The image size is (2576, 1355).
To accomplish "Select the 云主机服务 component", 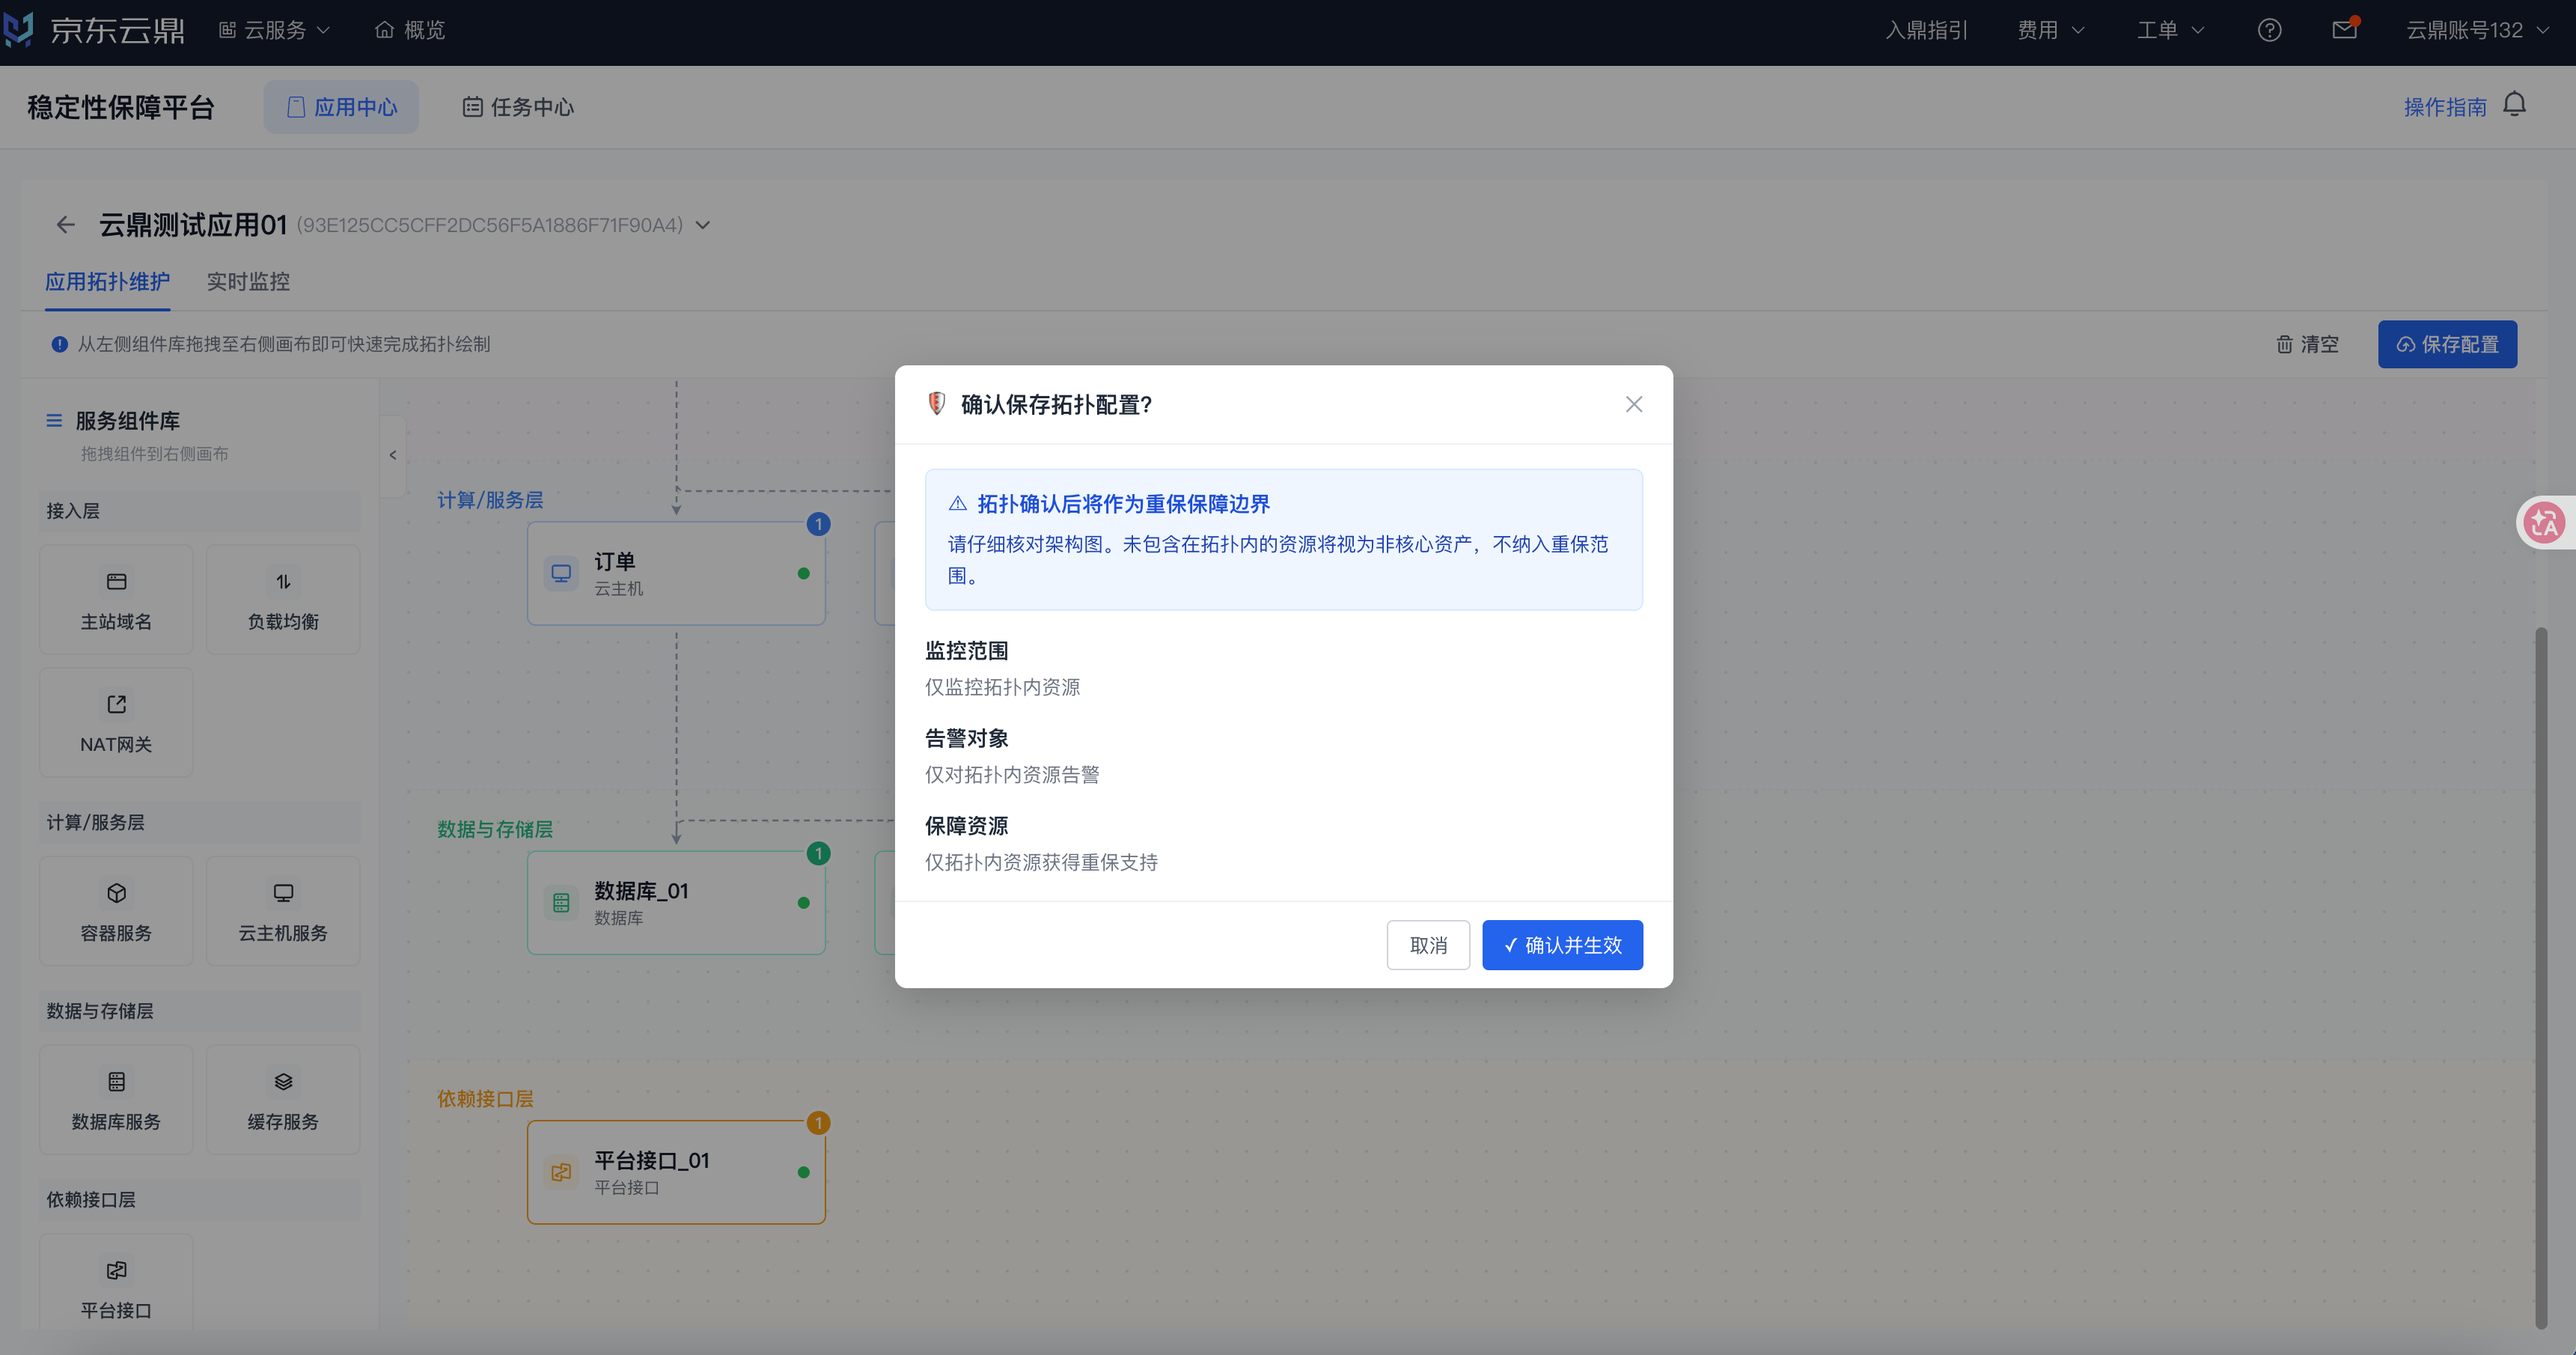I will pyautogui.click(x=283, y=910).
